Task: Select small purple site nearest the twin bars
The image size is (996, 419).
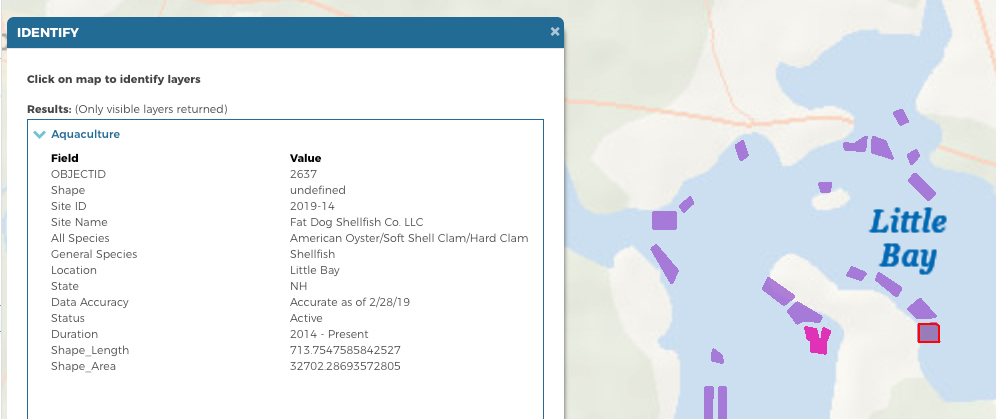Action: (717, 356)
